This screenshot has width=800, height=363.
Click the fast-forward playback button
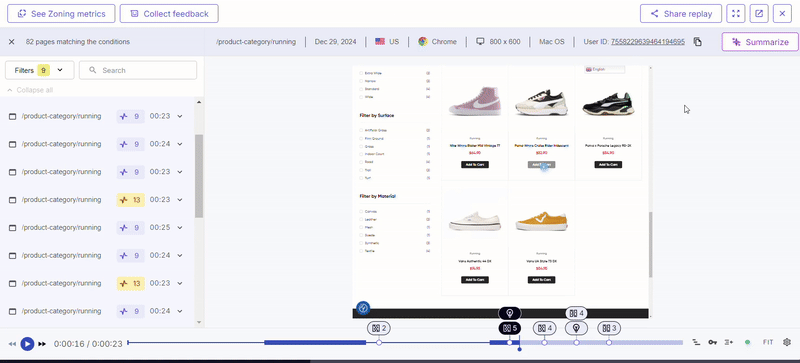pos(42,344)
